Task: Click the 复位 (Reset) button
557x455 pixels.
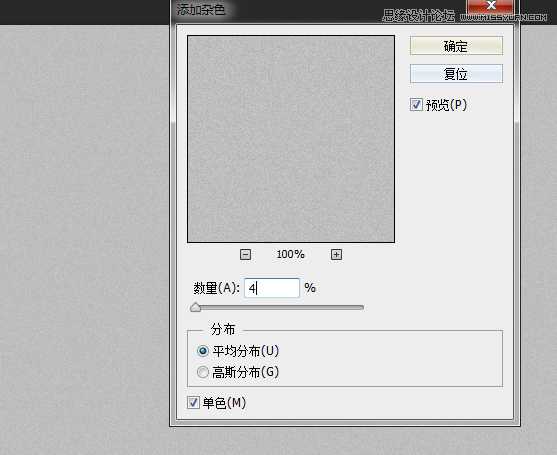Action: tap(456, 74)
